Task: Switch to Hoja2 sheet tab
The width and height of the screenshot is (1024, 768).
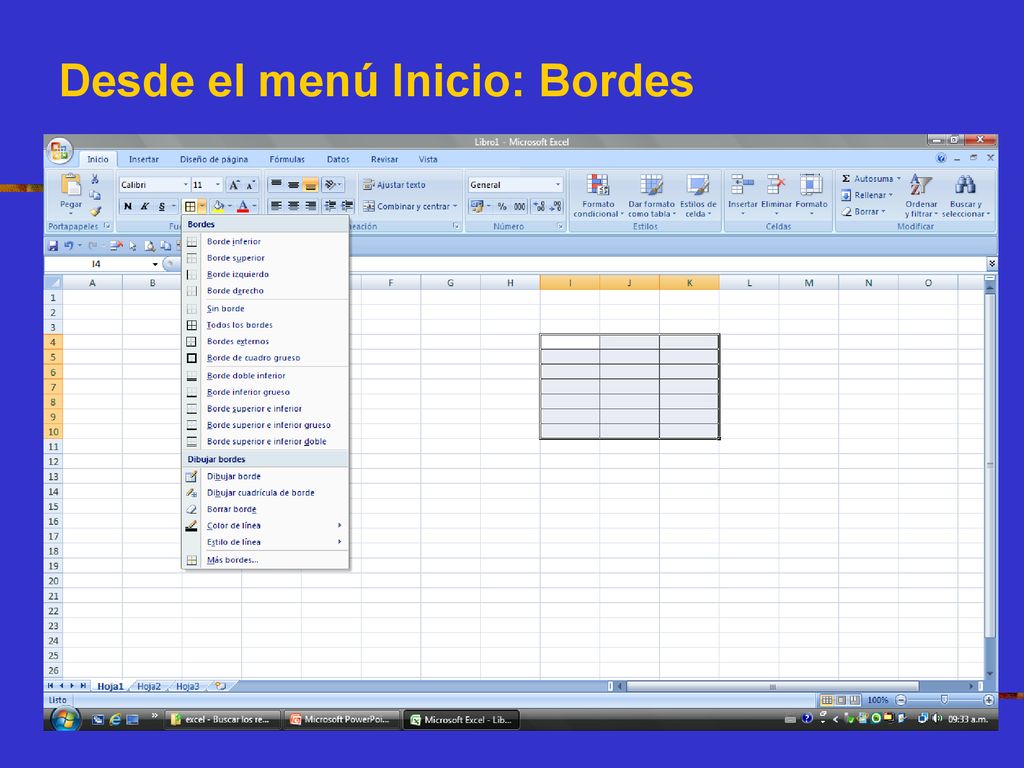Action: coord(149,686)
